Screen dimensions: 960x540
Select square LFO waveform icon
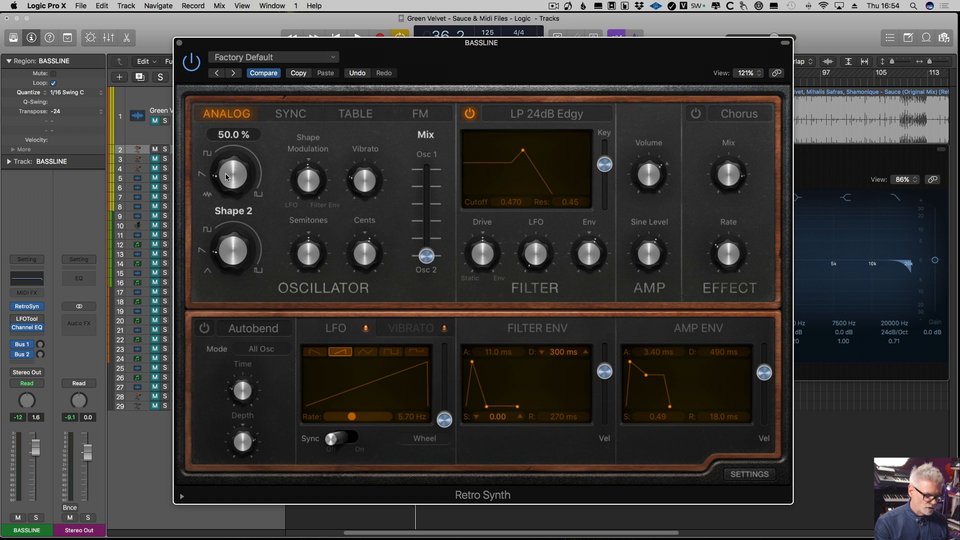pos(391,351)
